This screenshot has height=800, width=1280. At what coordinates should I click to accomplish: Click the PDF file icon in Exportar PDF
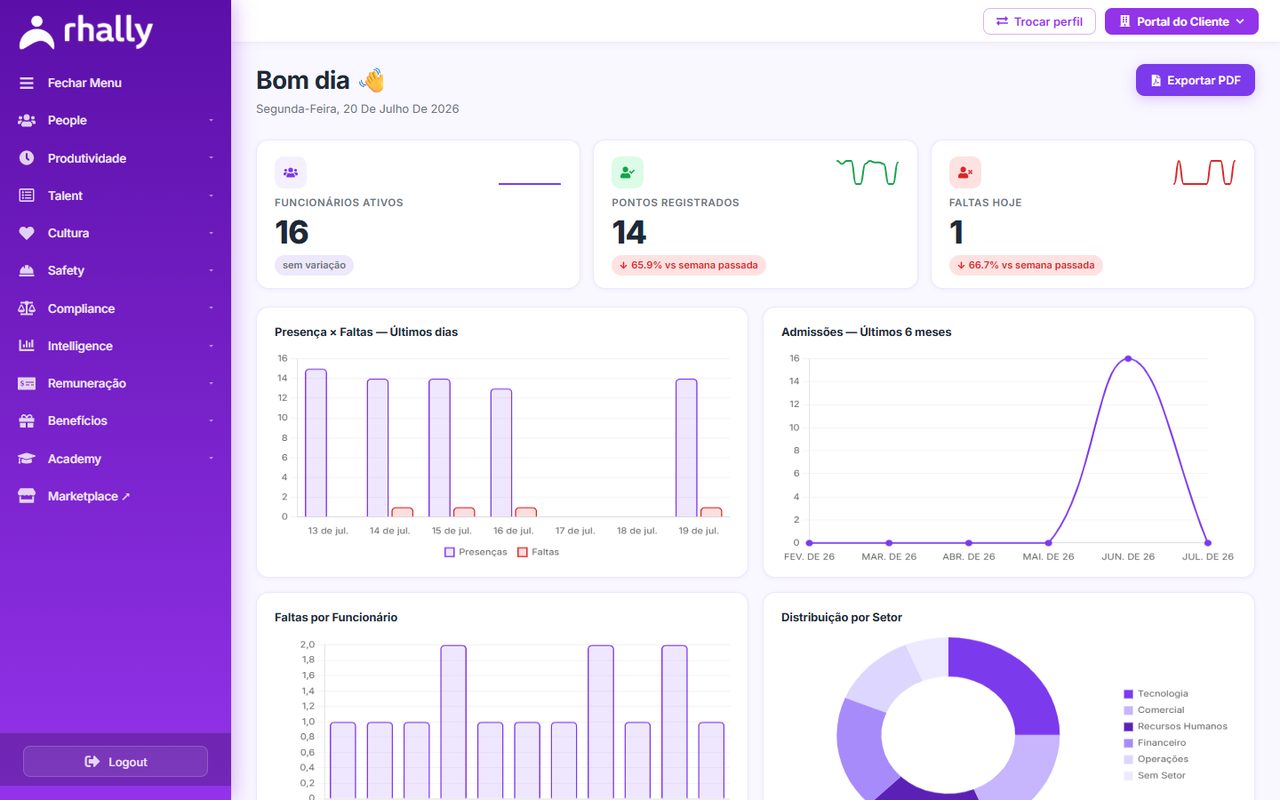pos(1156,80)
